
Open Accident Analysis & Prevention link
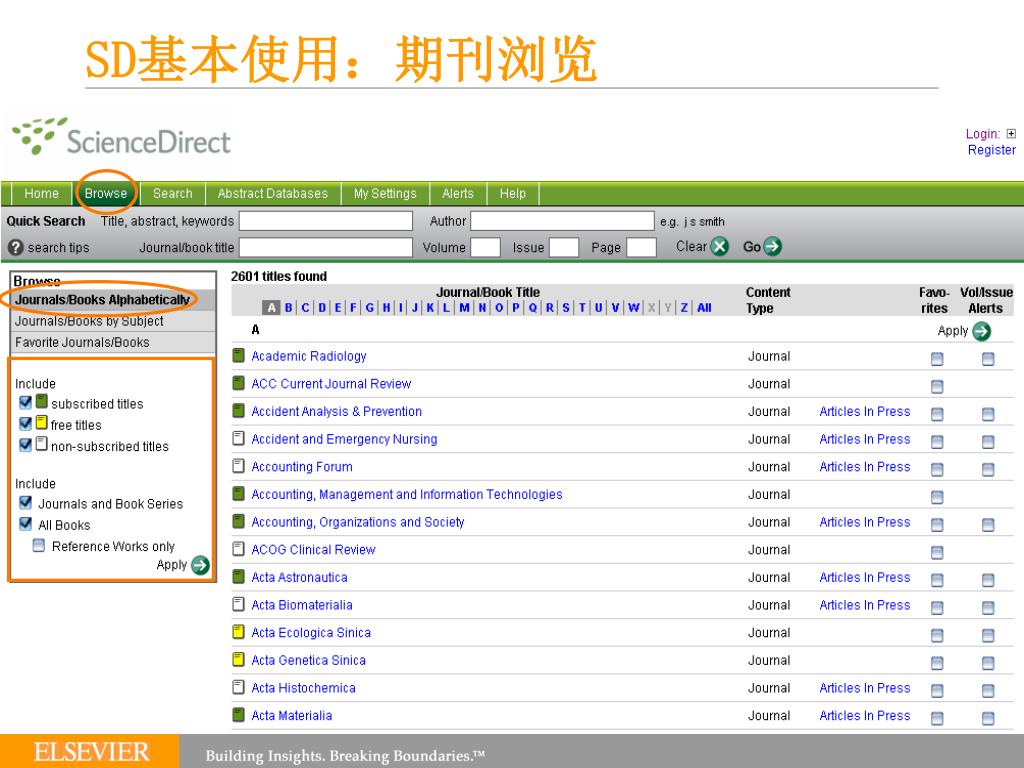pyautogui.click(x=336, y=411)
